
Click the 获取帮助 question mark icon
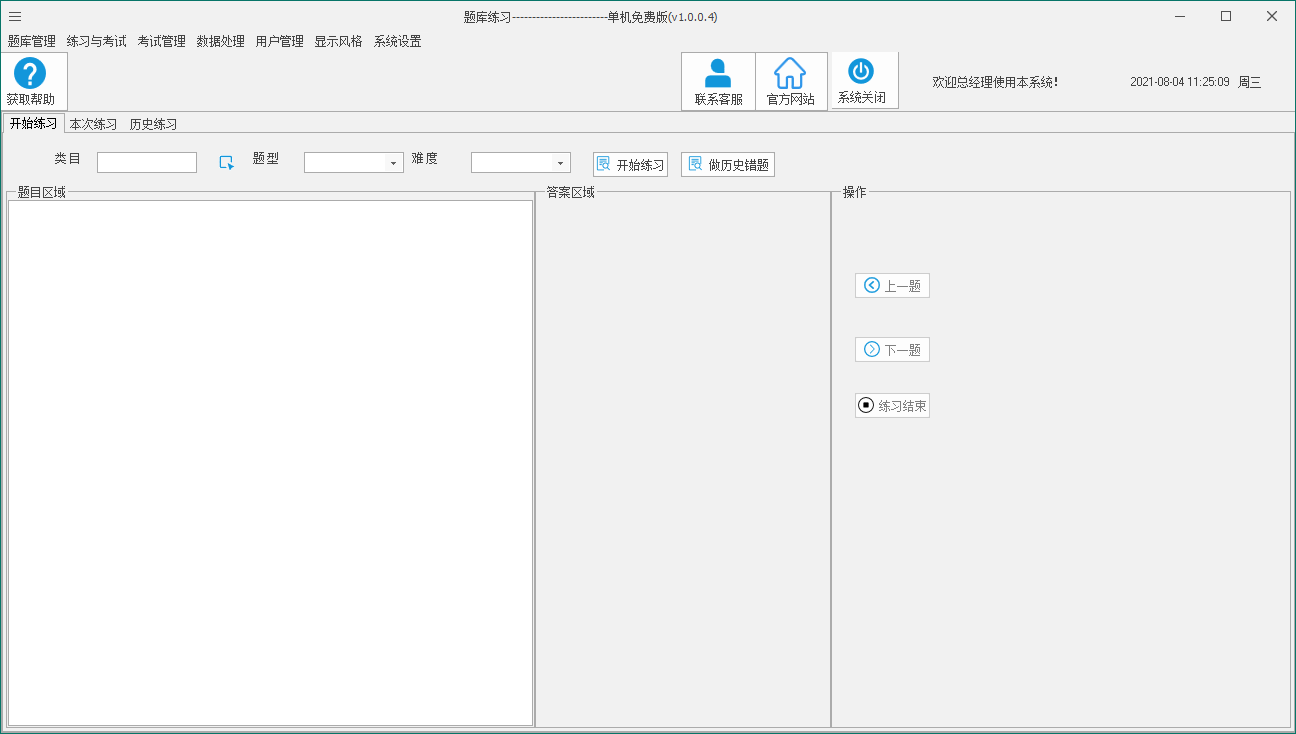pyautogui.click(x=30, y=73)
